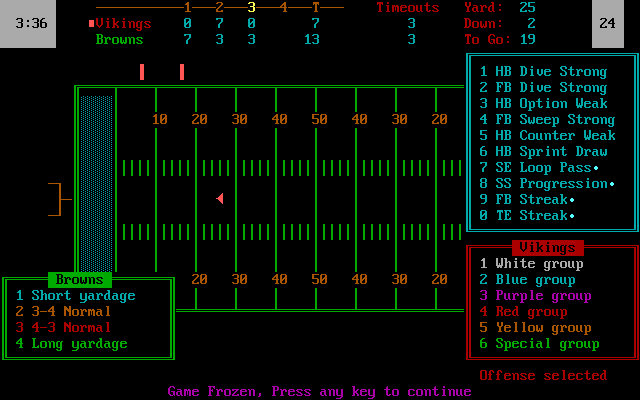The height and width of the screenshot is (400, 640).
Task: Select Browns Short yardage defense
Action: 76,296
